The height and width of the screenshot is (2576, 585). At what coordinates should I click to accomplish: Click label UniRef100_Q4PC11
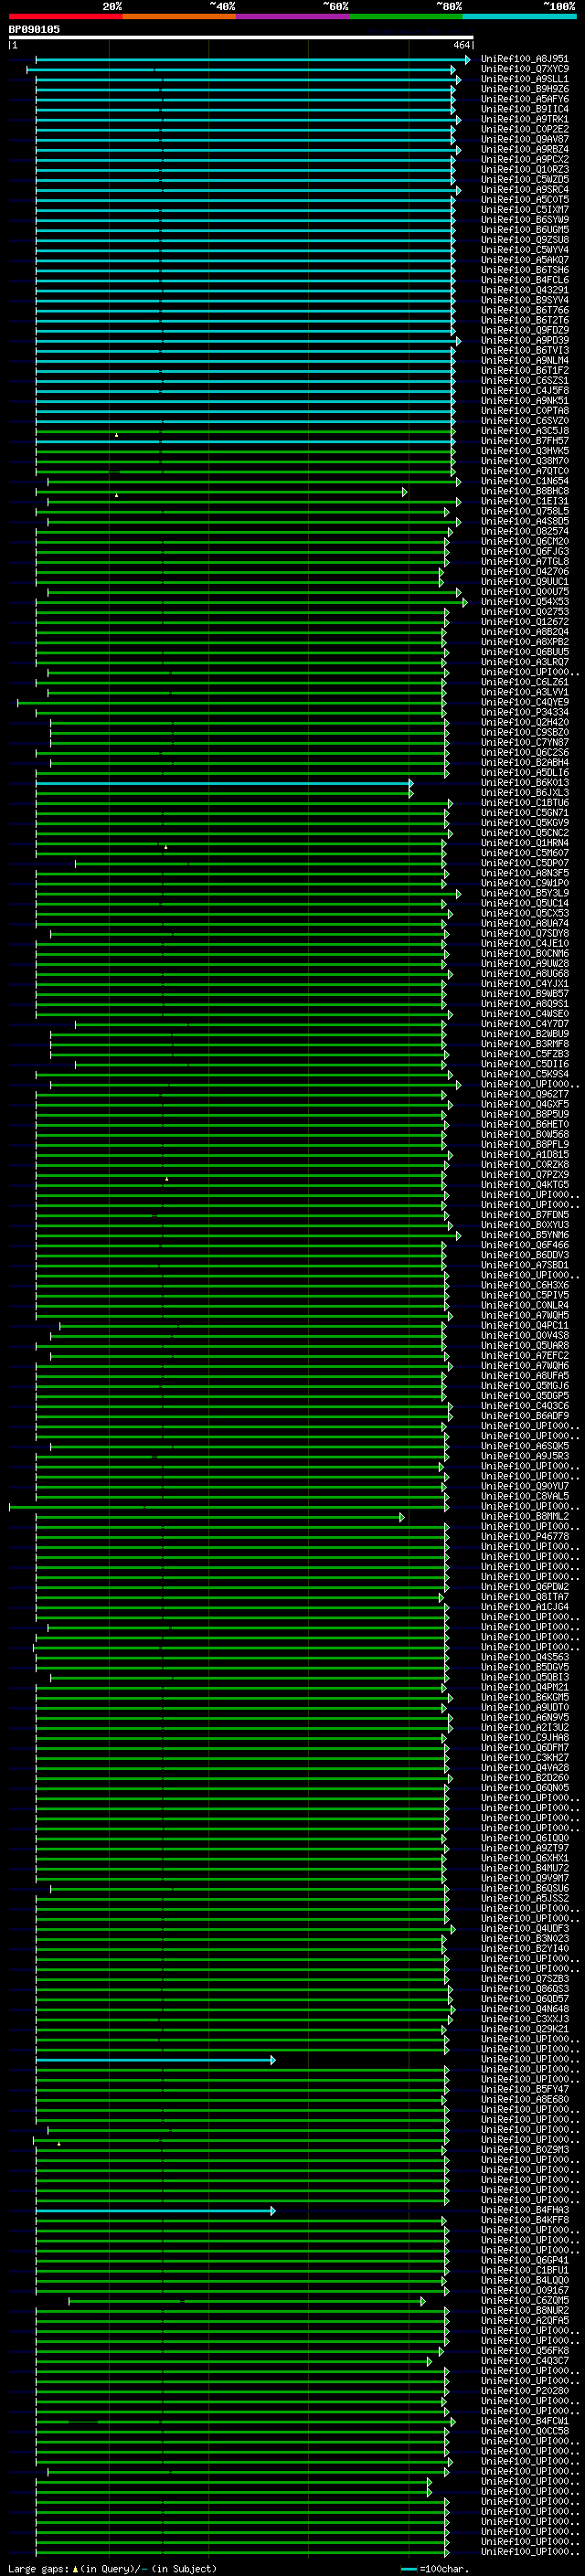pos(524,1325)
